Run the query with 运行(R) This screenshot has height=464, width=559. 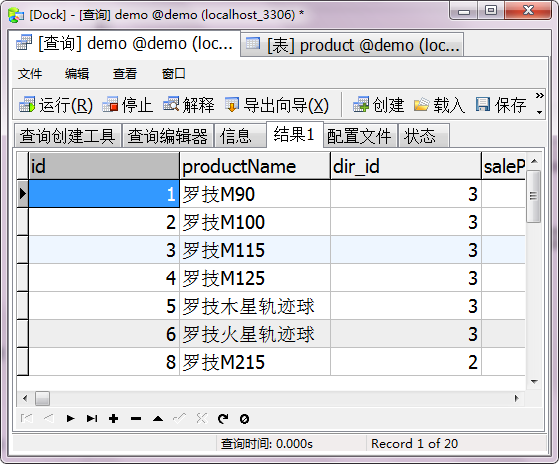[56, 105]
